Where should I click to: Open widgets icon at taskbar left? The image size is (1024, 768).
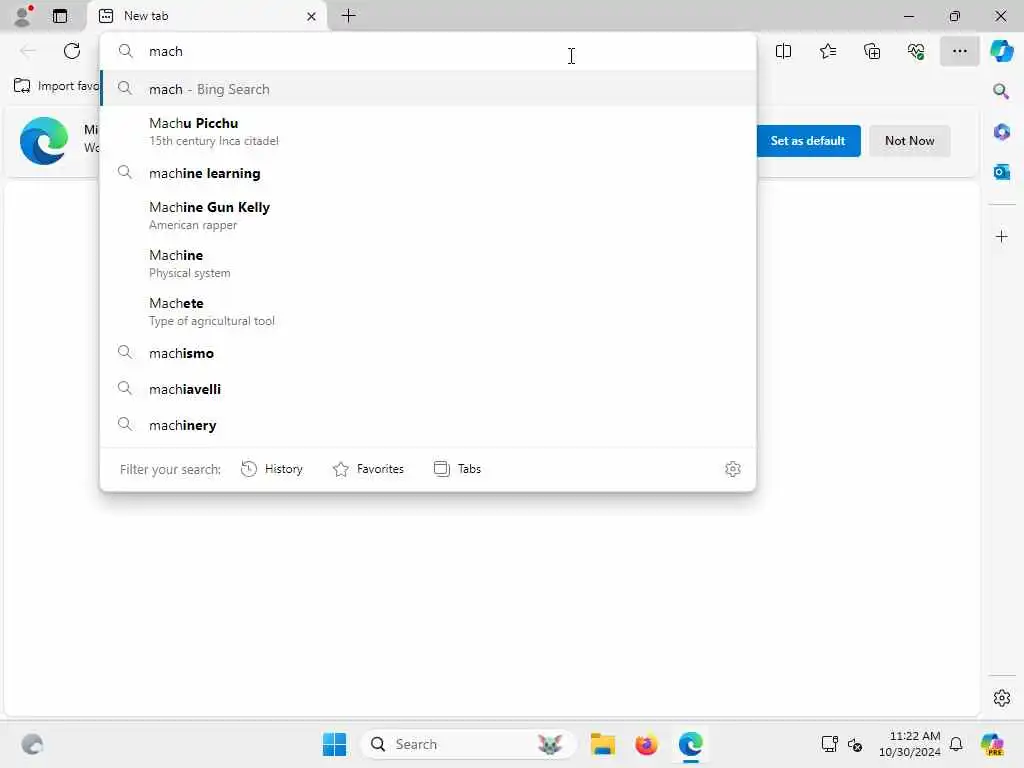click(32, 744)
